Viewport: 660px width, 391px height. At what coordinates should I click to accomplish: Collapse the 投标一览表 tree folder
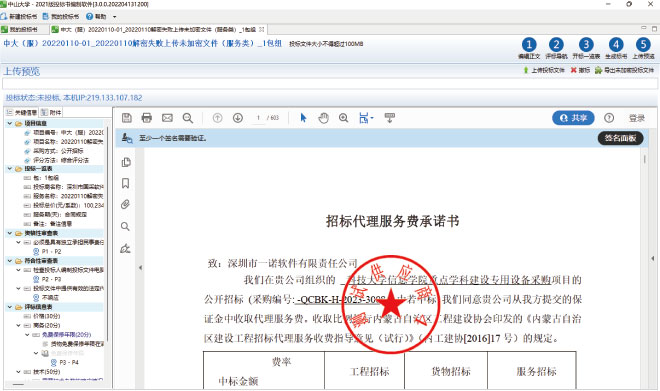pos(10,168)
